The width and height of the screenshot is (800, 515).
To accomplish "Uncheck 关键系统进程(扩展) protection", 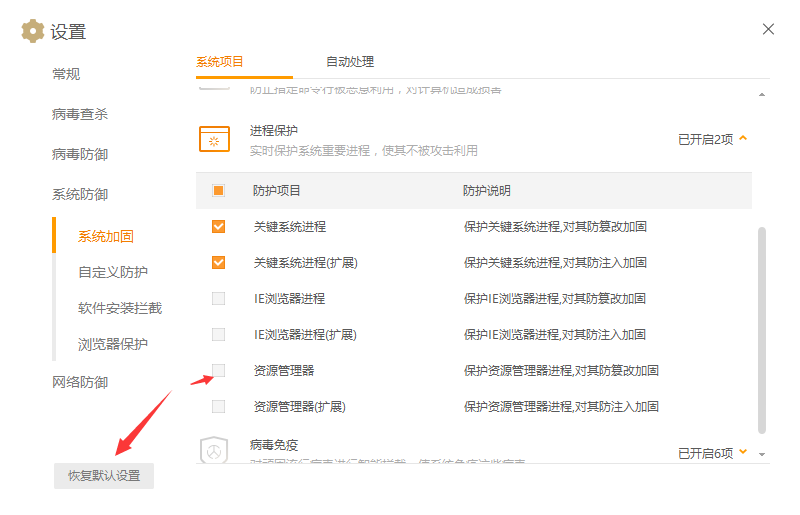I will pos(218,262).
